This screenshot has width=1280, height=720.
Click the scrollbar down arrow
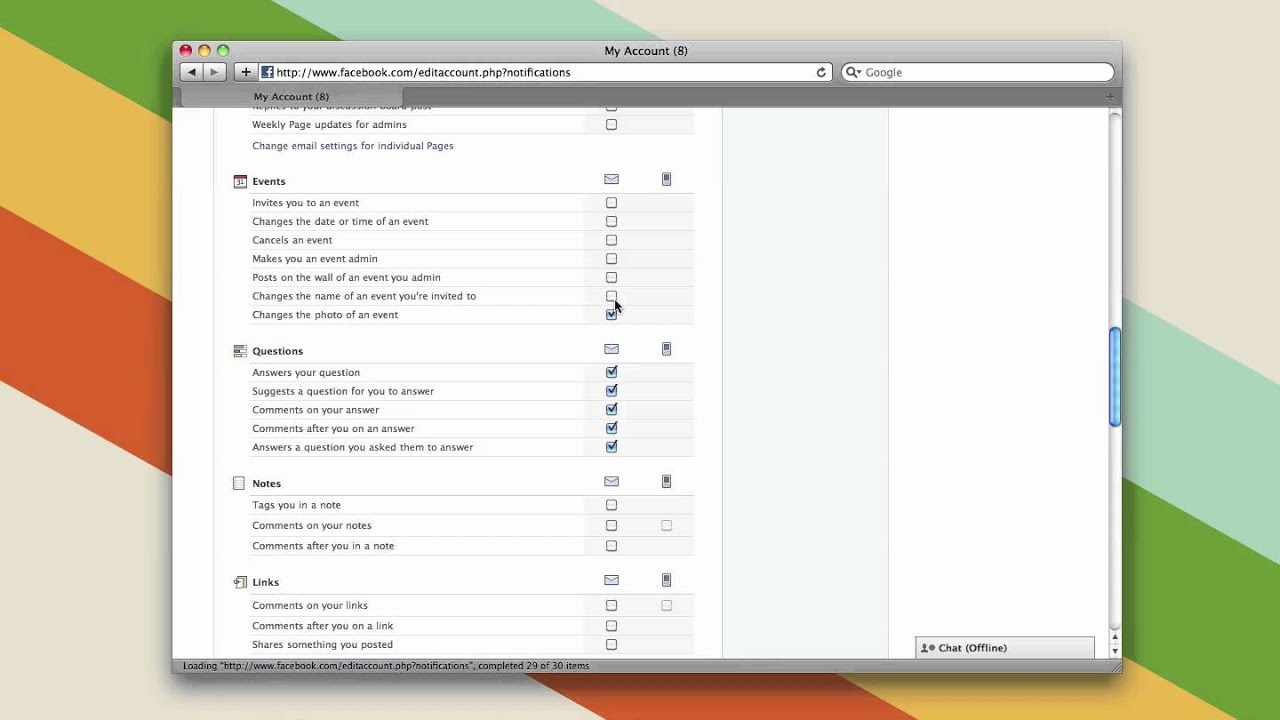[x=1115, y=650]
